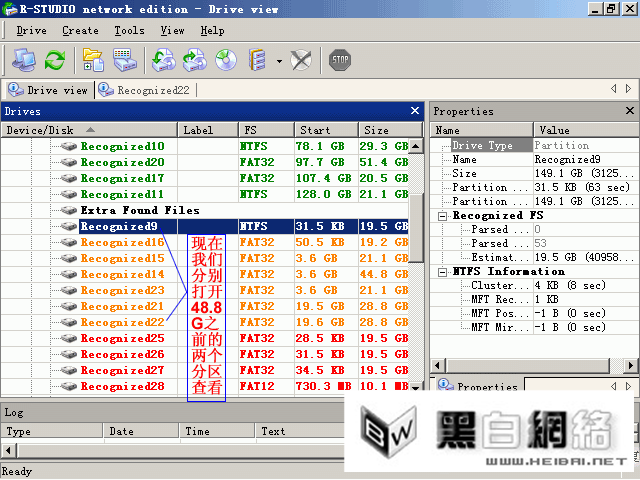Screen dimensions: 640x480
Task: Collapse the NTFS Information property group
Action: [442, 272]
